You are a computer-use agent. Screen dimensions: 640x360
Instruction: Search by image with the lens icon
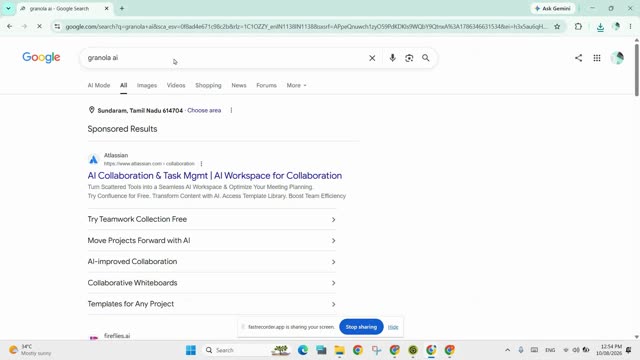[x=409, y=58]
